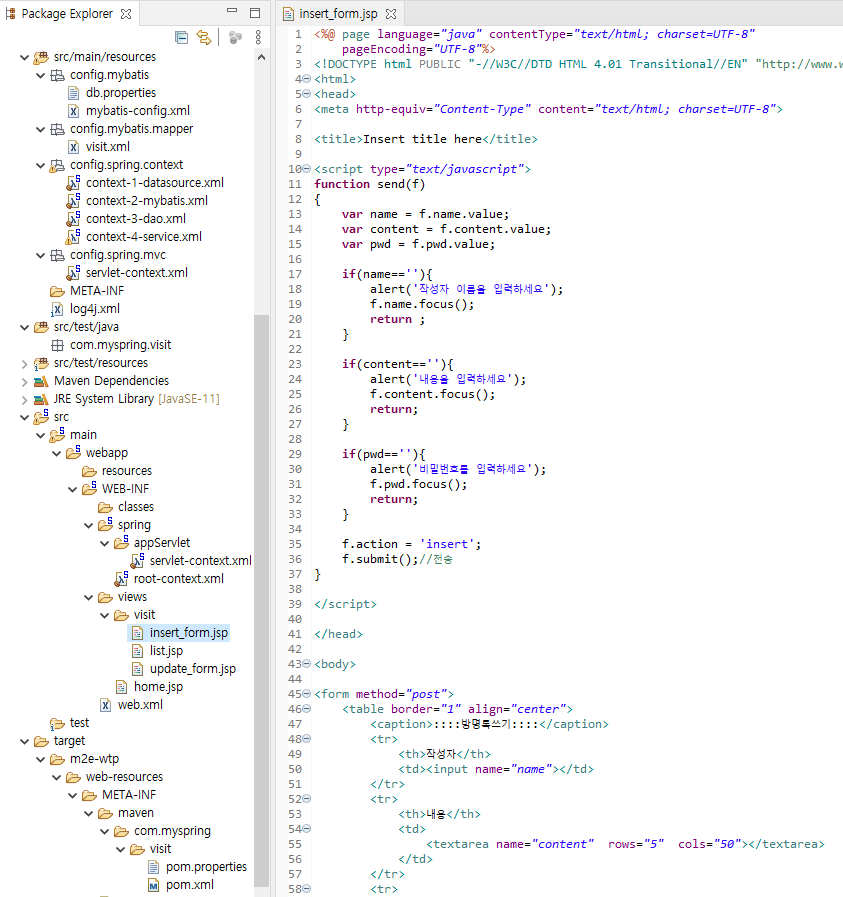Click the db.properties file icon

73,93
